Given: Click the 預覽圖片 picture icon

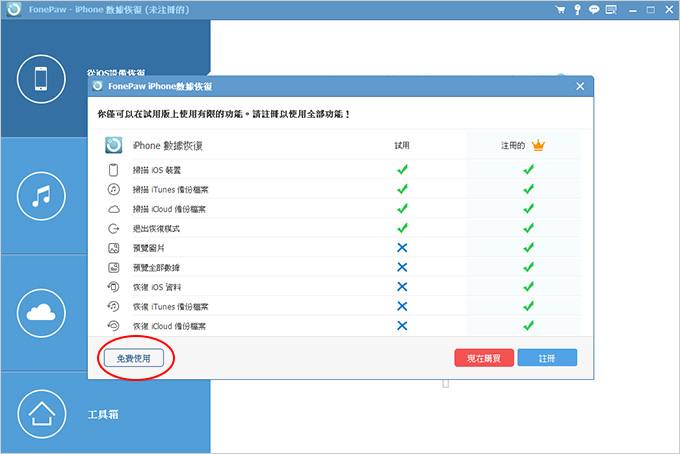Looking at the screenshot, I should click(113, 248).
